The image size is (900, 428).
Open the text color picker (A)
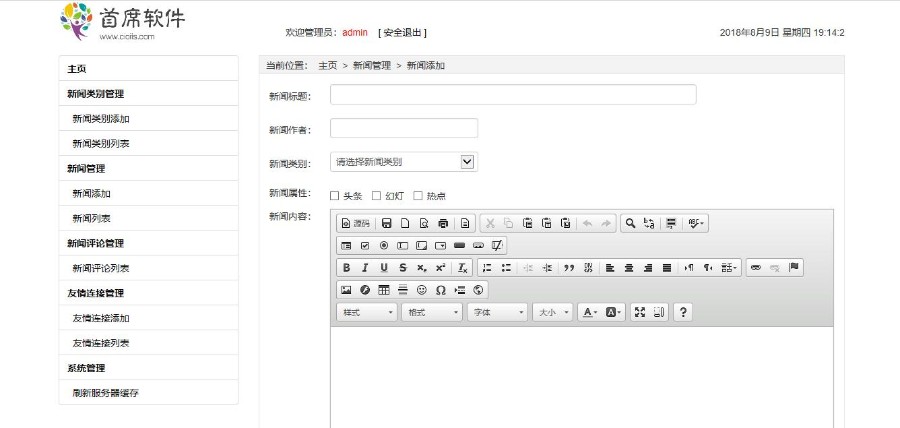(x=590, y=312)
